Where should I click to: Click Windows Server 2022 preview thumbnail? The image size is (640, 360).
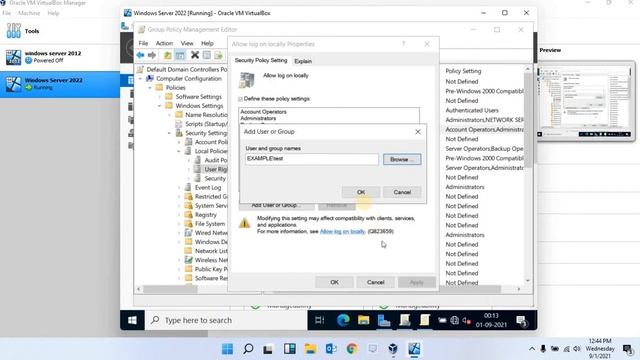(x=585, y=100)
